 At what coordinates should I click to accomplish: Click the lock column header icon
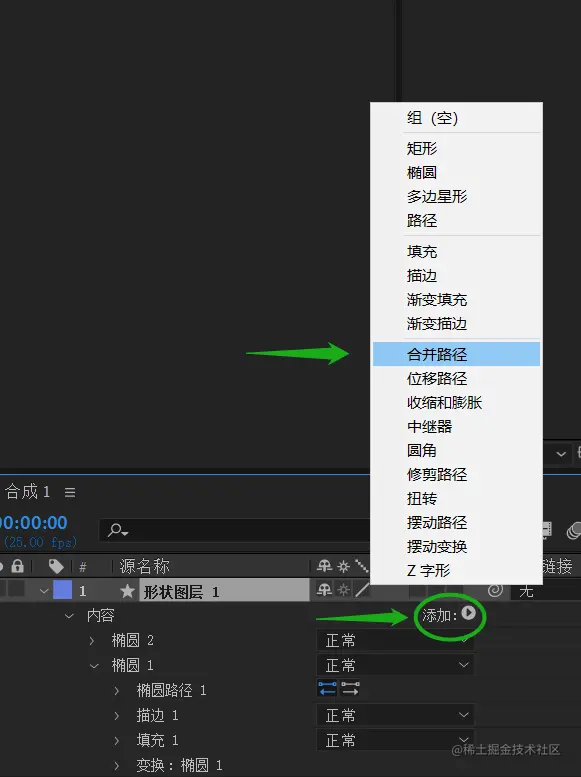tap(18, 566)
